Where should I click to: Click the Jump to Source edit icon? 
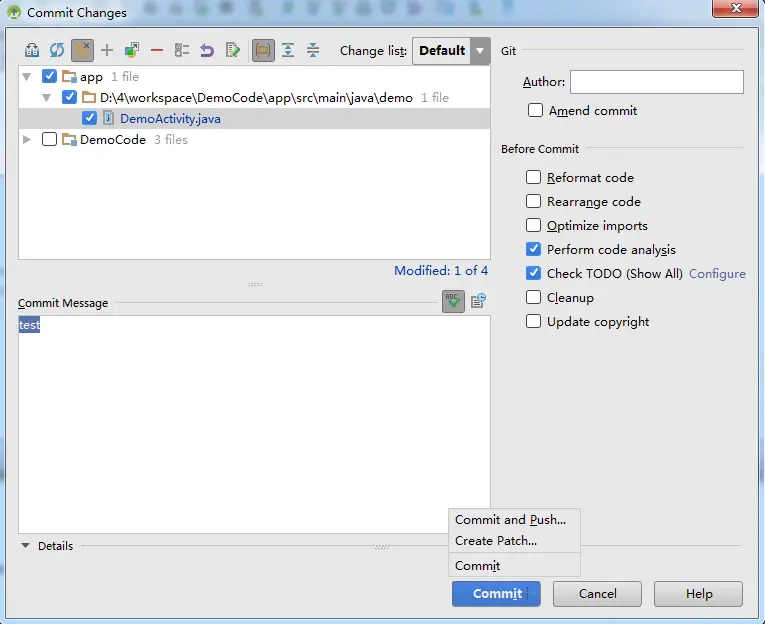click(x=233, y=50)
